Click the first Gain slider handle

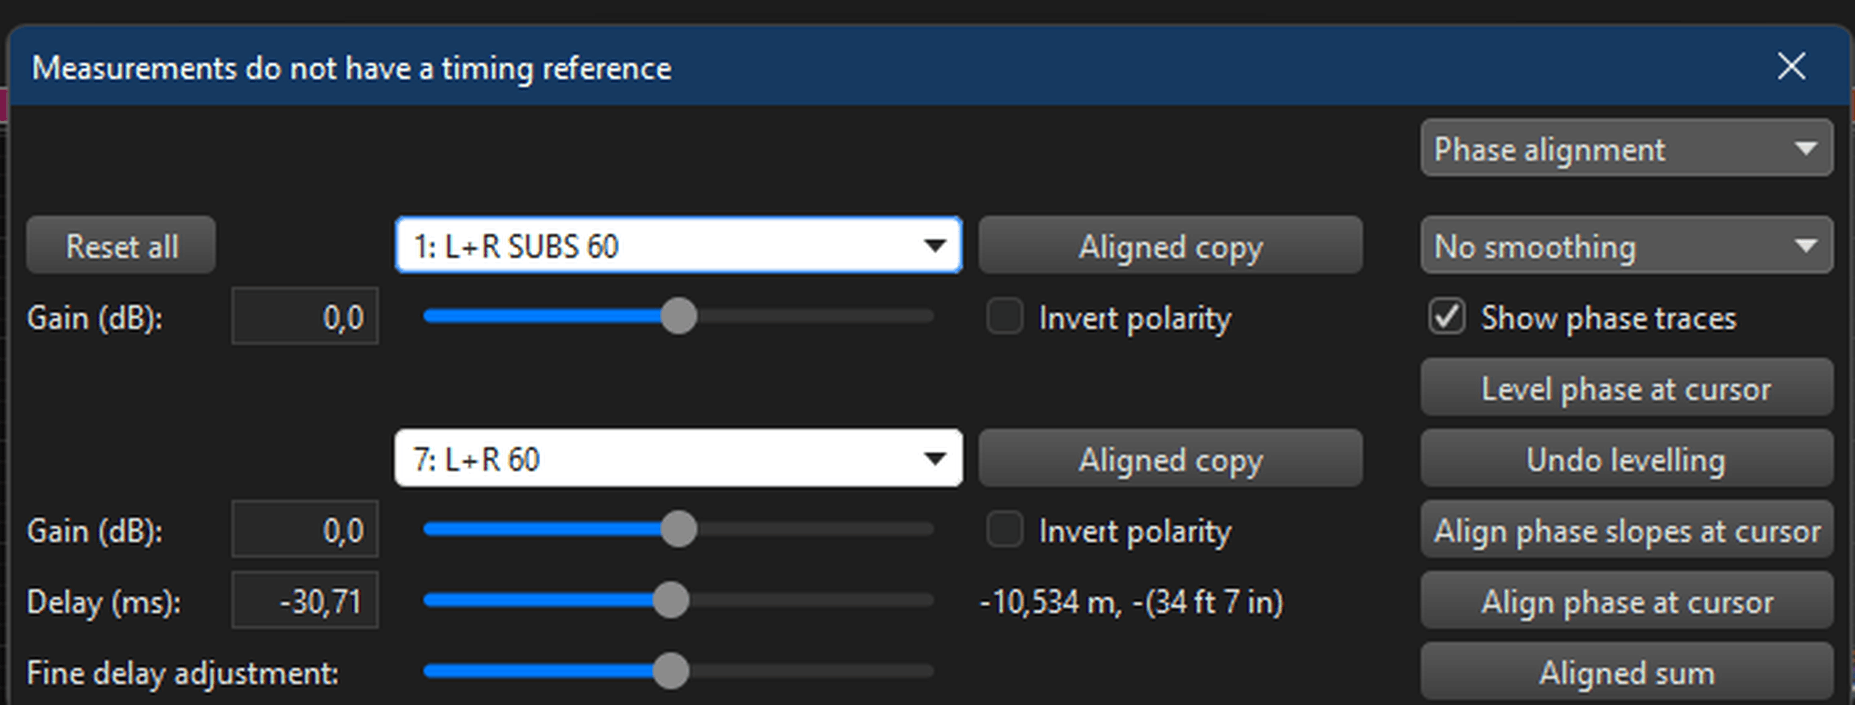click(678, 317)
